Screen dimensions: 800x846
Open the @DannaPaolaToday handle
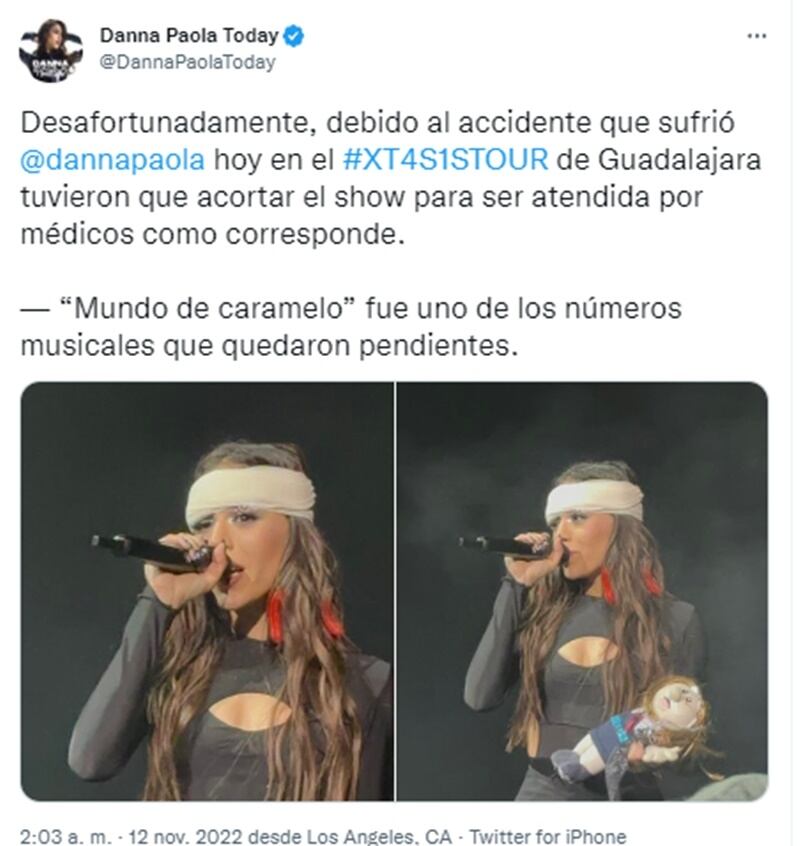pyautogui.click(x=187, y=62)
